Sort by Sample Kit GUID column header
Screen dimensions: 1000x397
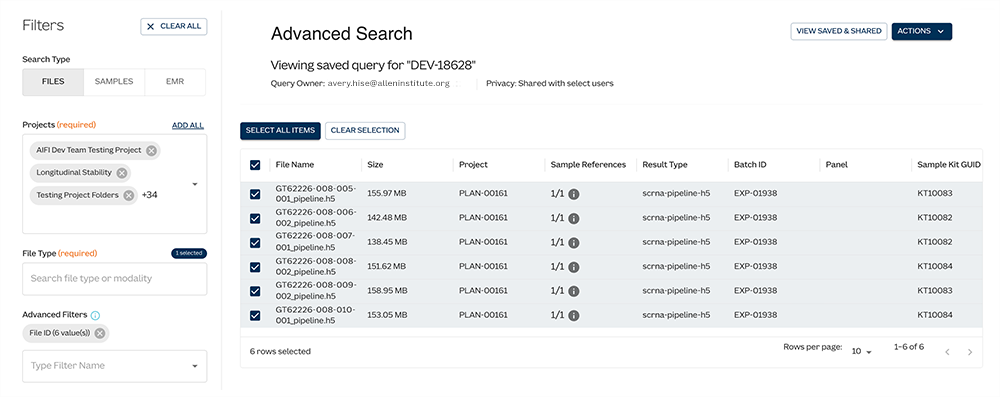click(x=949, y=165)
